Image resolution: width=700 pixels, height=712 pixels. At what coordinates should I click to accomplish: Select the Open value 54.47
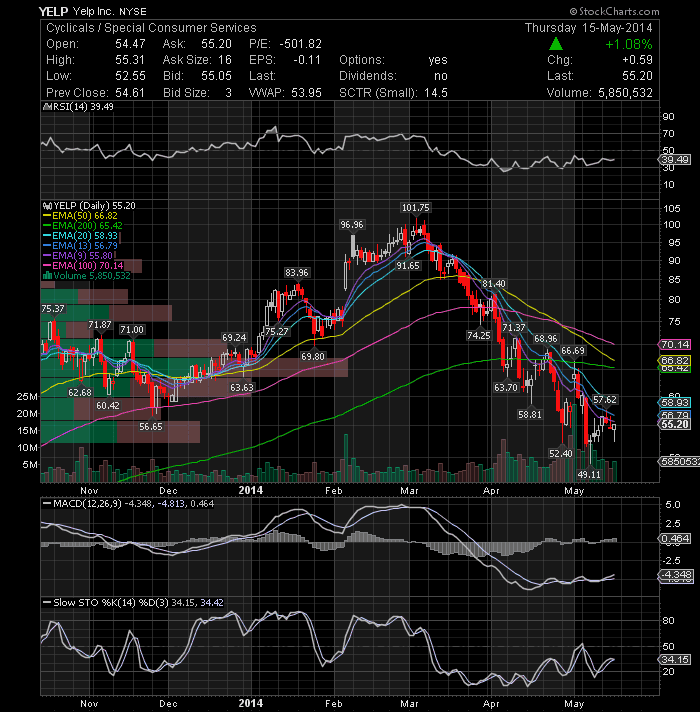point(130,44)
